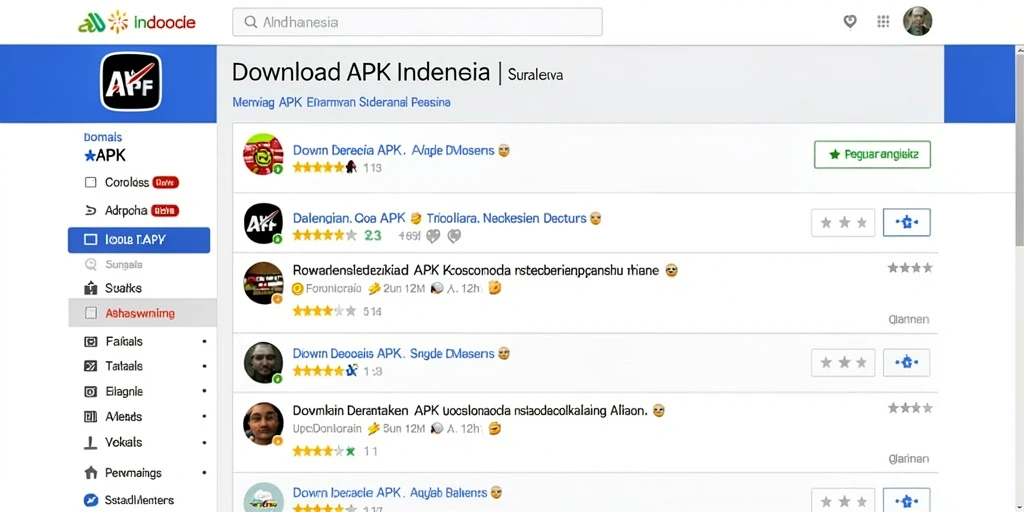Focus the Aindhanesia search field
This screenshot has height=512, width=1024.
click(417, 22)
